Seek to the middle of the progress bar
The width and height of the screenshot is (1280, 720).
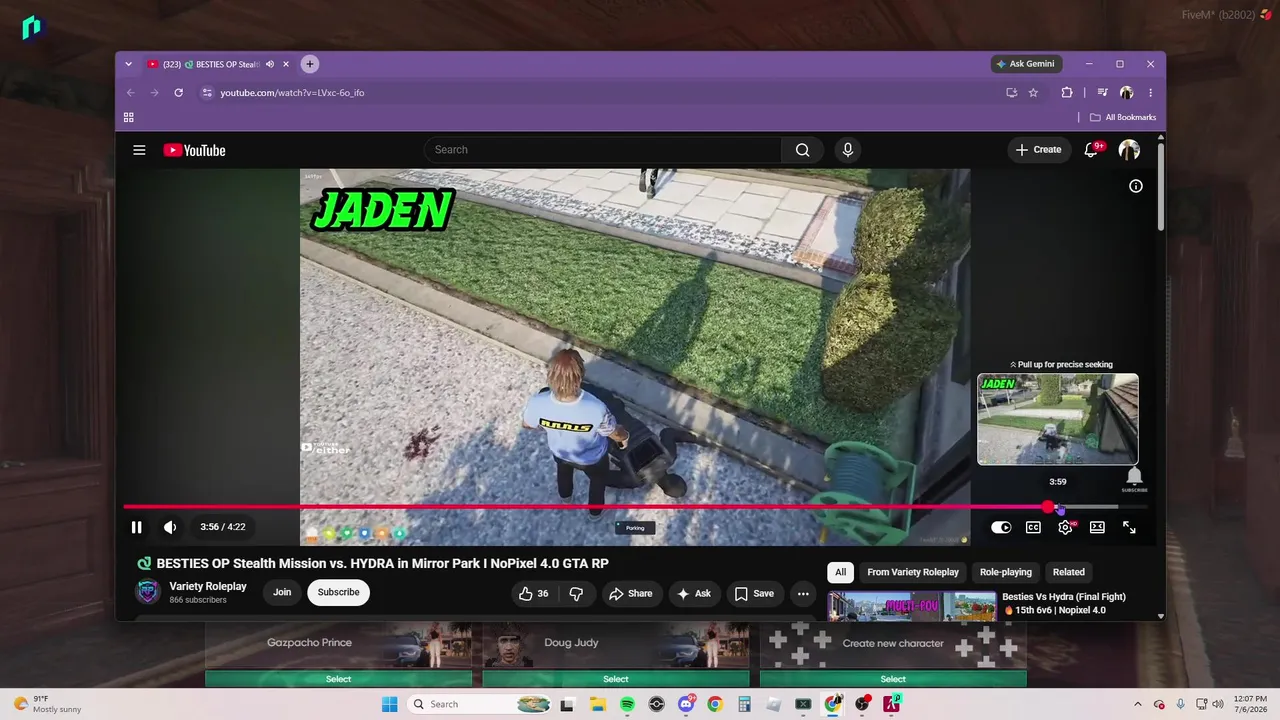point(636,507)
